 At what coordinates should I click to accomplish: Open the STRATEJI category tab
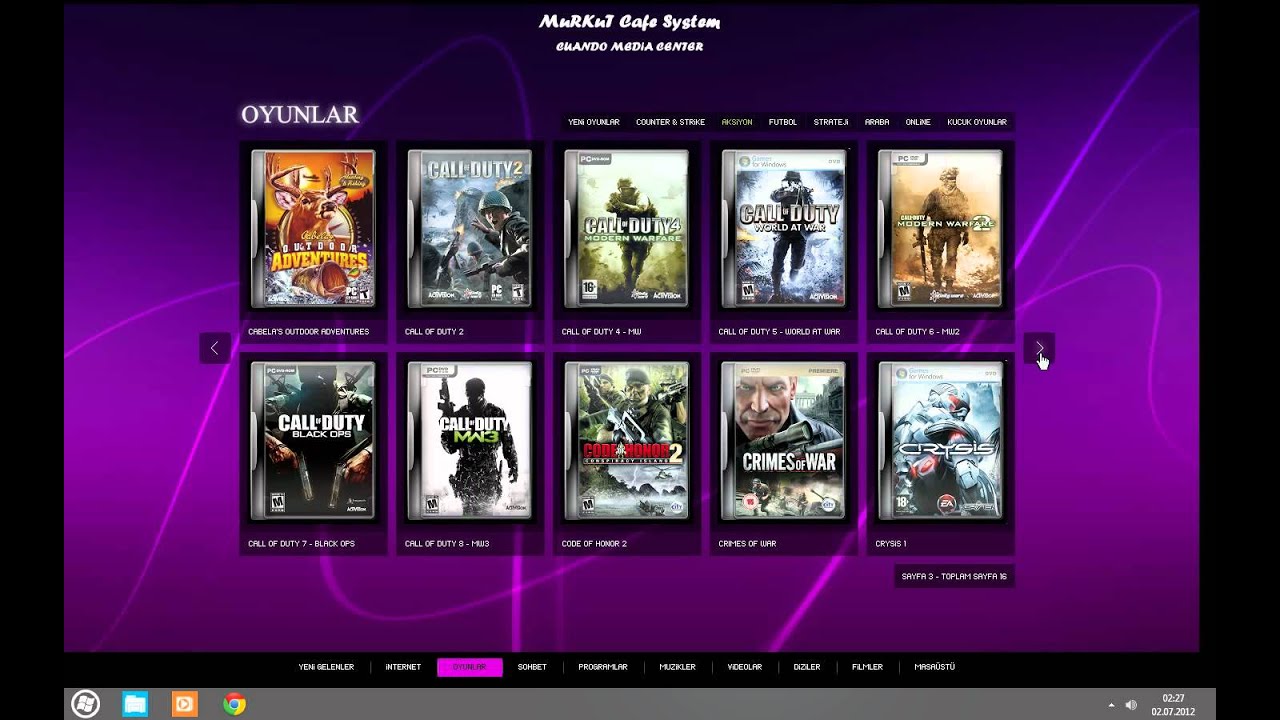[831, 122]
